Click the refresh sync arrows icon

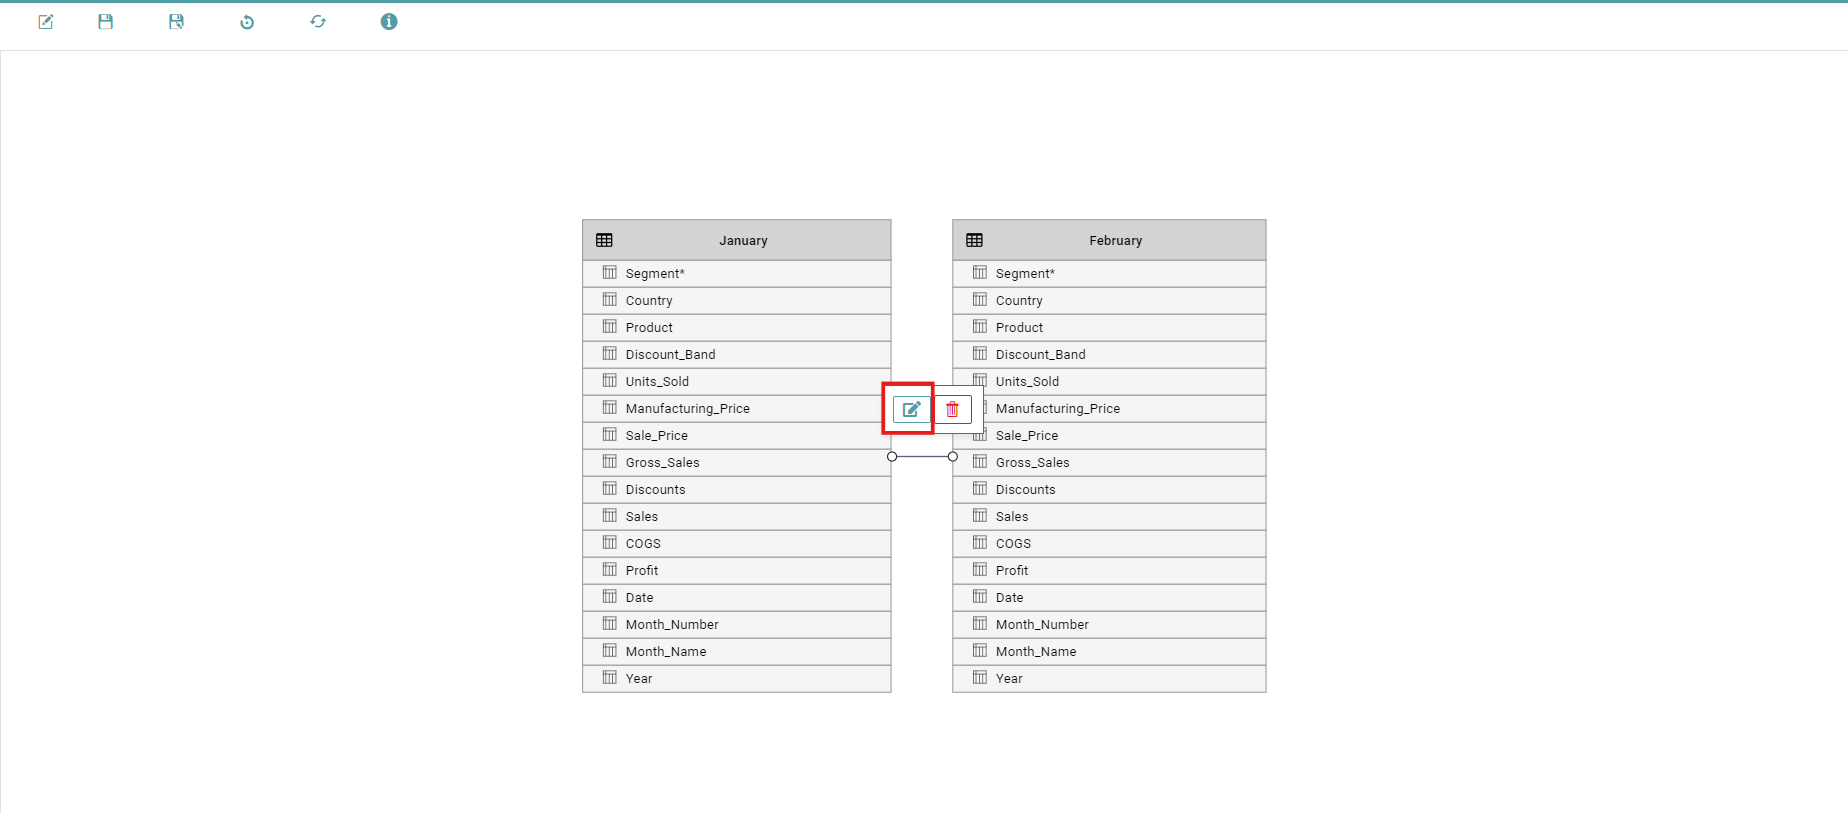click(x=318, y=22)
